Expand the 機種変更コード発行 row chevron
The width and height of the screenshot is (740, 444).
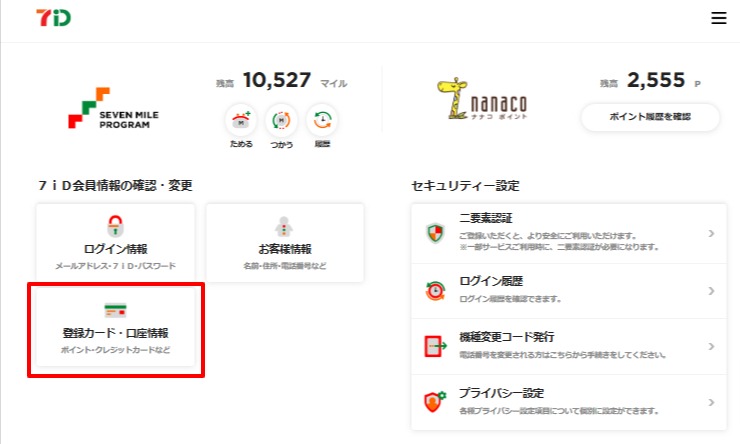coord(711,346)
